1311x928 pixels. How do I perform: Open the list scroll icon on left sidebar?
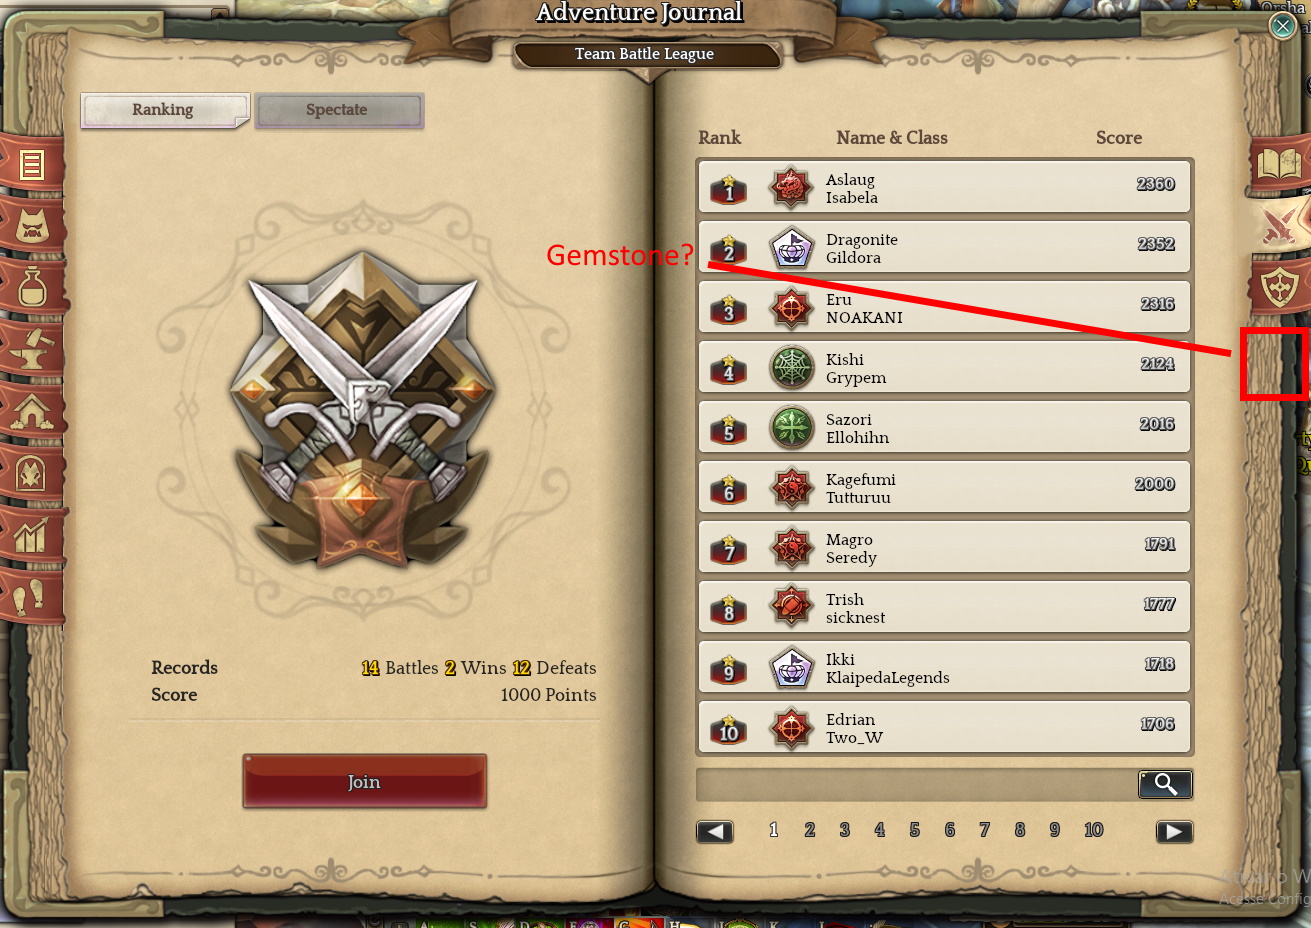pyautogui.click(x=32, y=165)
